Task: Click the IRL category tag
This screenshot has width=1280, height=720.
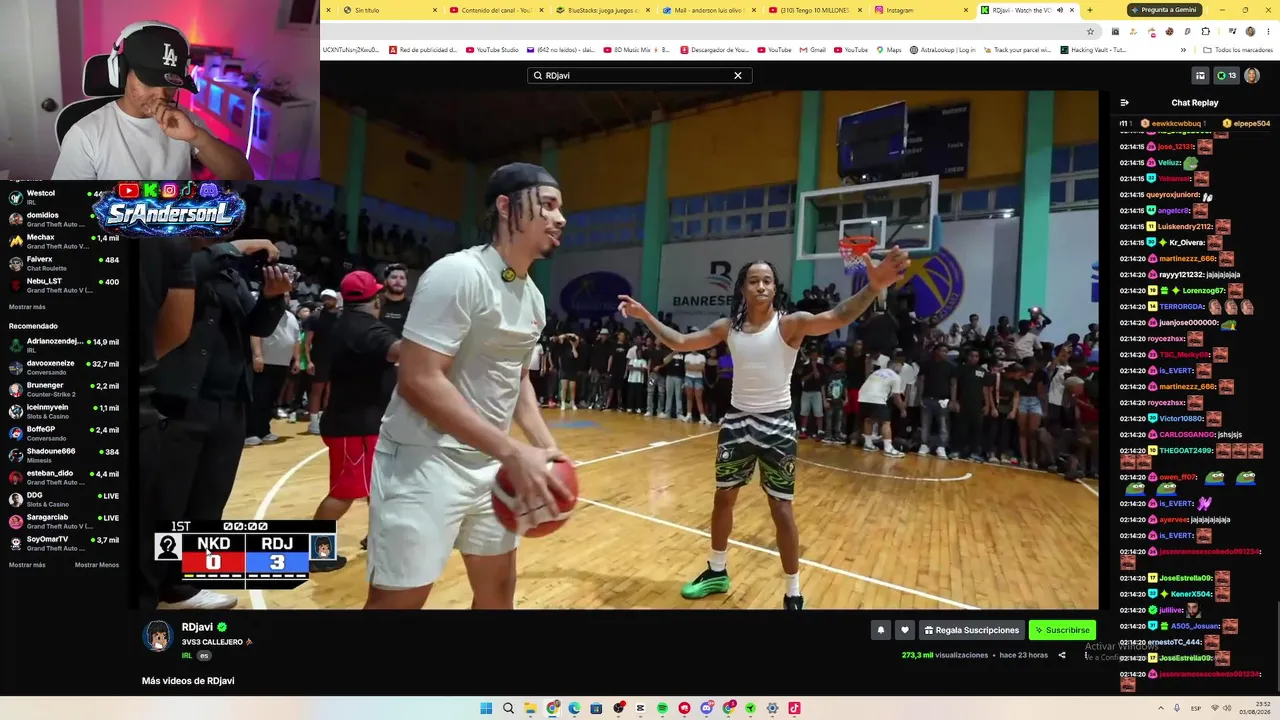Action: click(x=187, y=656)
